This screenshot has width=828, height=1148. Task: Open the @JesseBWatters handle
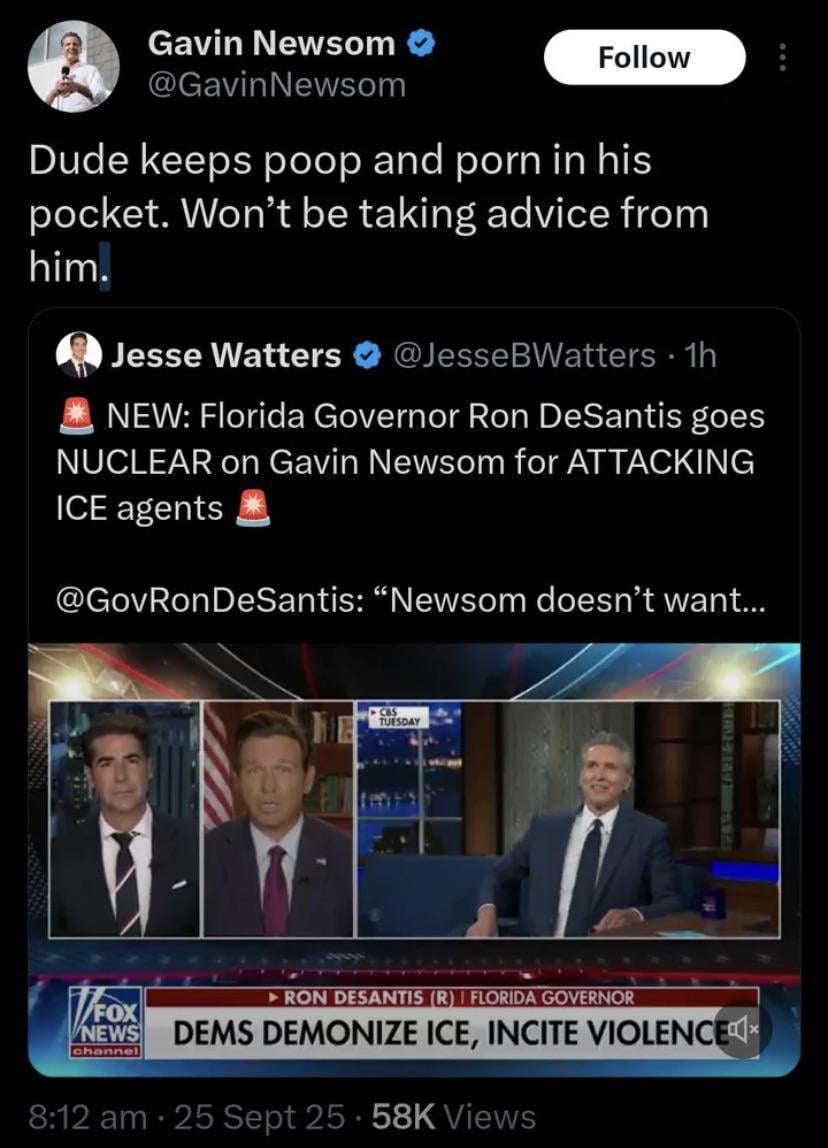(x=524, y=356)
